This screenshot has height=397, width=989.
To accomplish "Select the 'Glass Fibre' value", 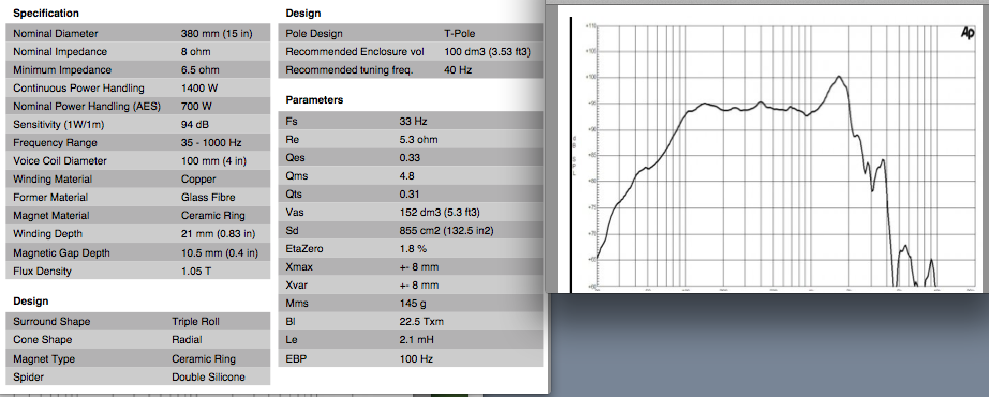I will point(208,198).
